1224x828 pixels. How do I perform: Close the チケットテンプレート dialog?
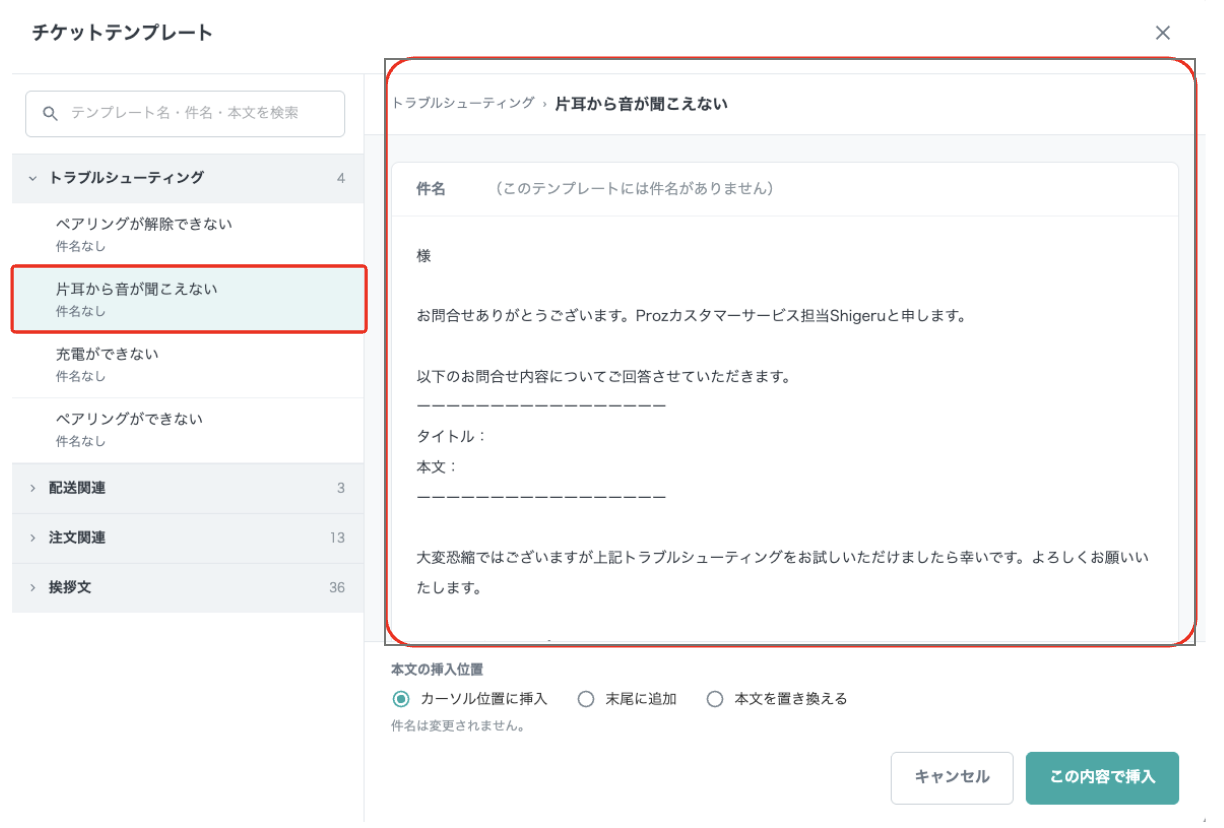pos(1163,33)
